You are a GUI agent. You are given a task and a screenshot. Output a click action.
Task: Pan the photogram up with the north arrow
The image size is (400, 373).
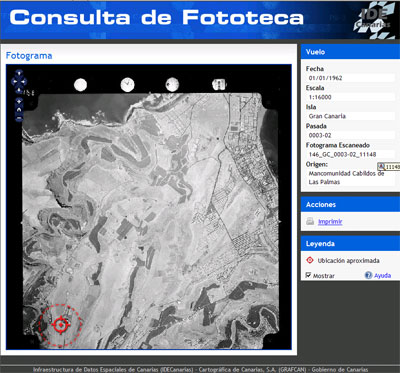click(19, 73)
